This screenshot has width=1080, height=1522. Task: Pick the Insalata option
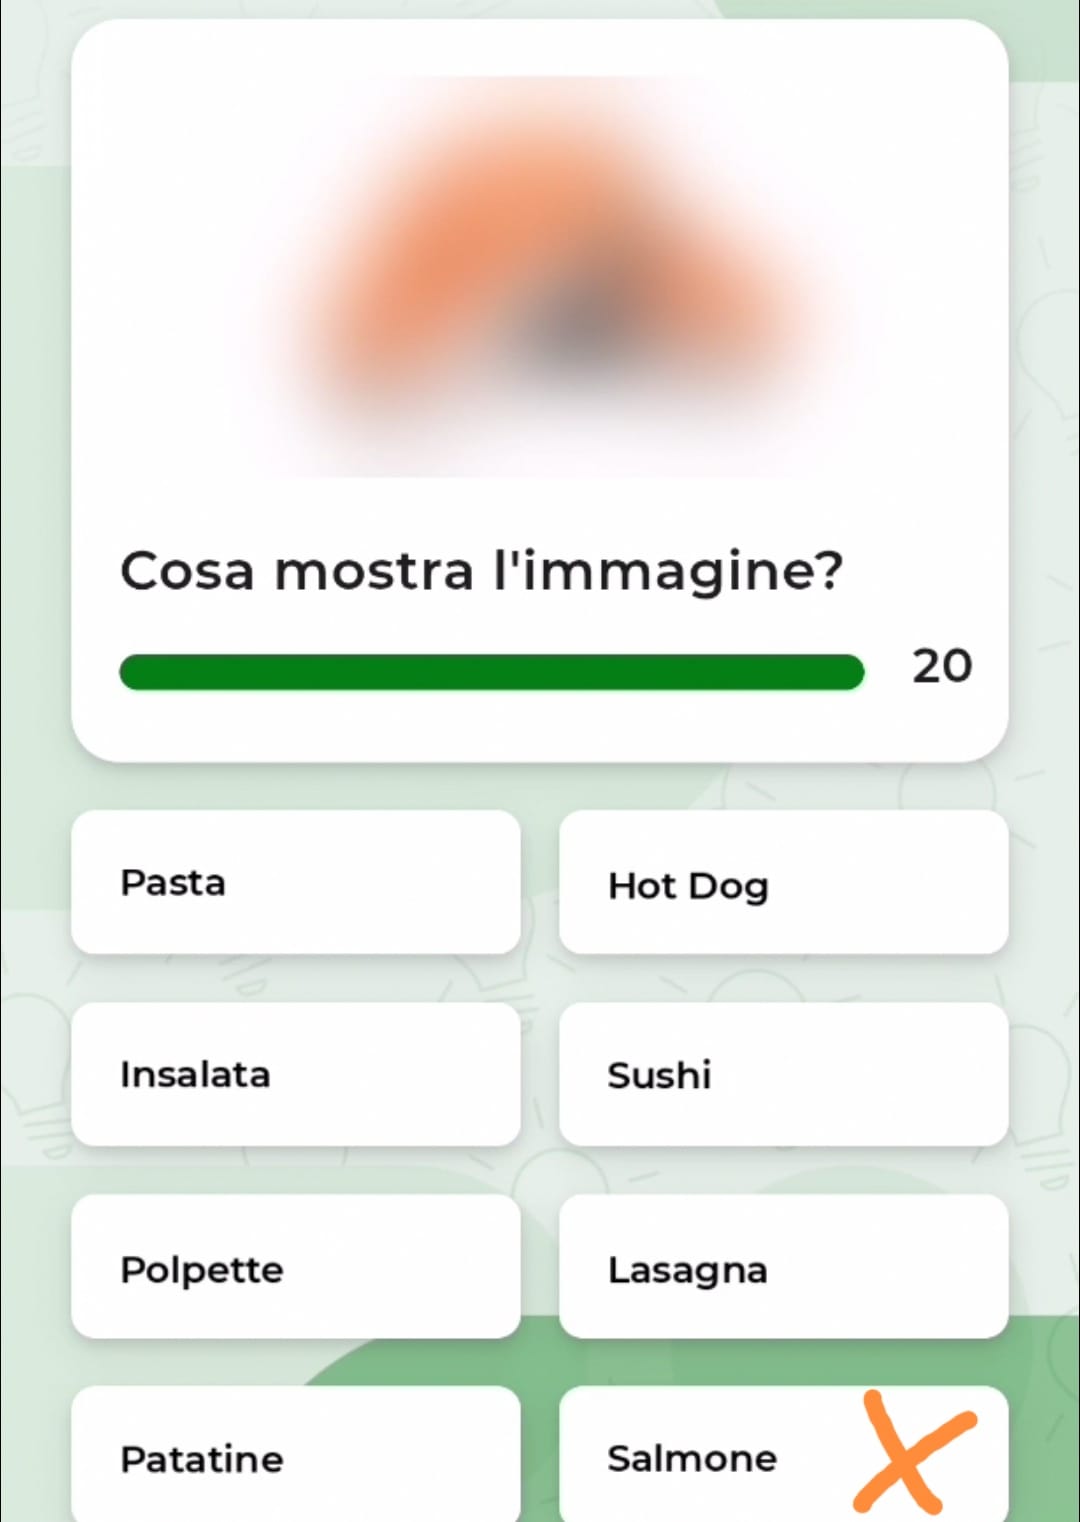click(x=296, y=1074)
